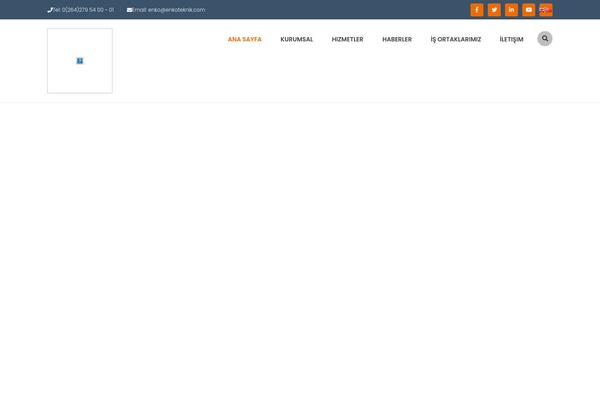Click the envelope icon beside Email
This screenshot has width=600, height=400.
click(130, 10)
